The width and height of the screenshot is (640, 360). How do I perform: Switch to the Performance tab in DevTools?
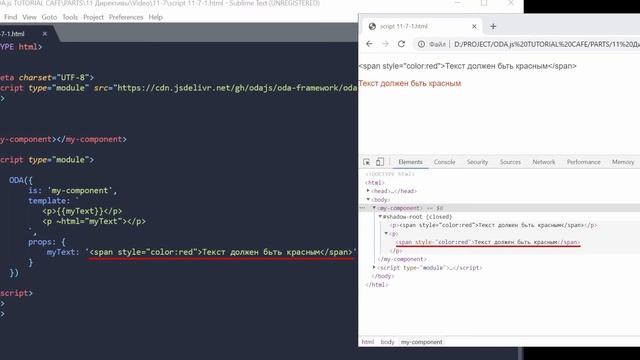pos(583,162)
